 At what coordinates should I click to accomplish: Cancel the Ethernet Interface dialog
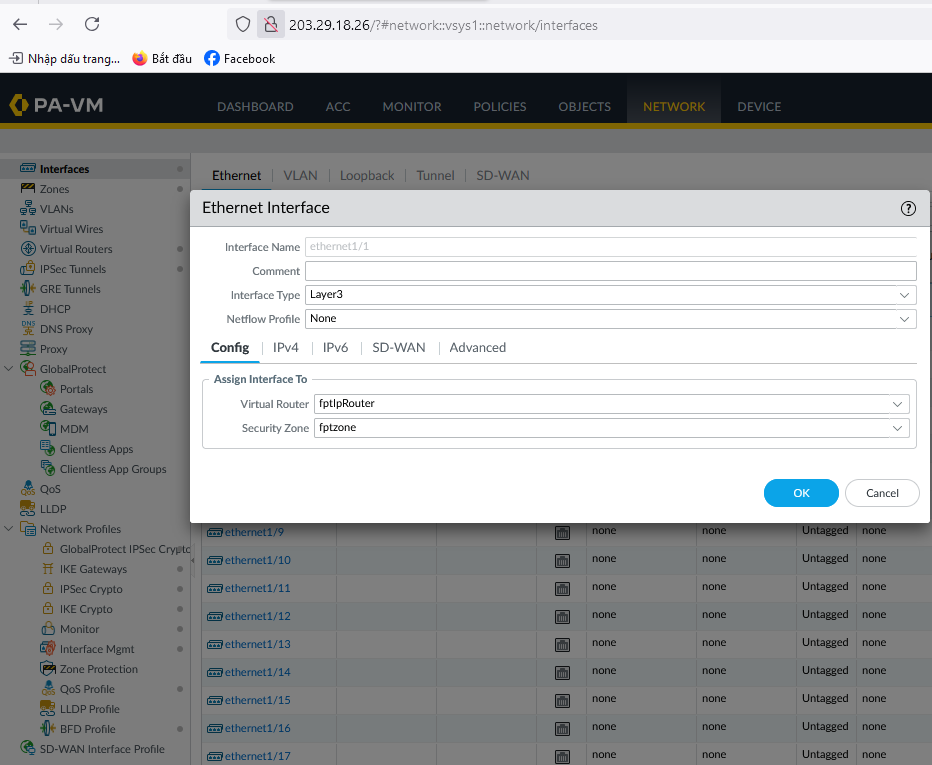(882, 493)
